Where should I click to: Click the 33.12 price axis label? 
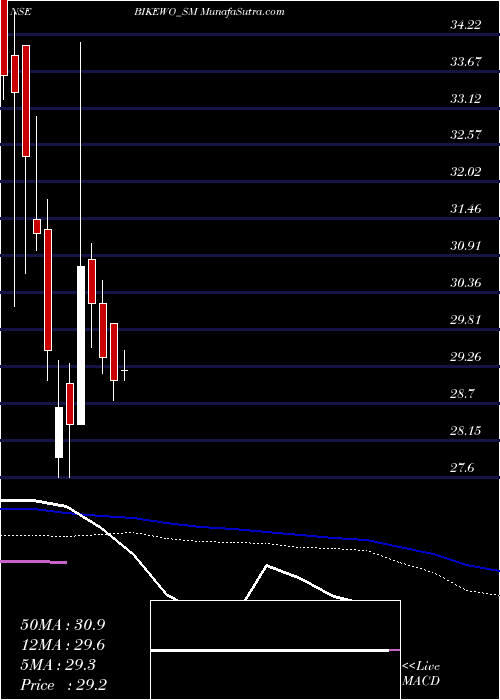click(x=465, y=99)
